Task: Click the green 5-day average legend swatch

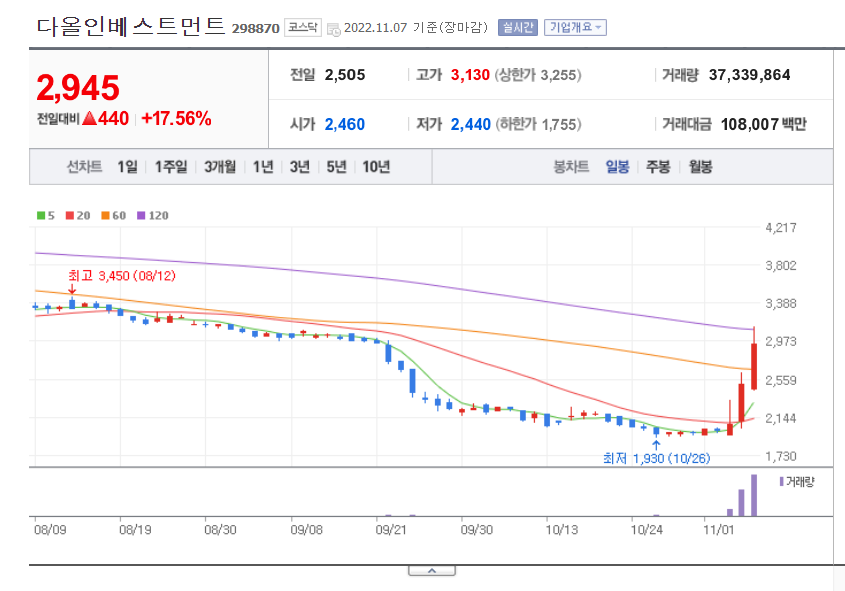Action: point(41,215)
